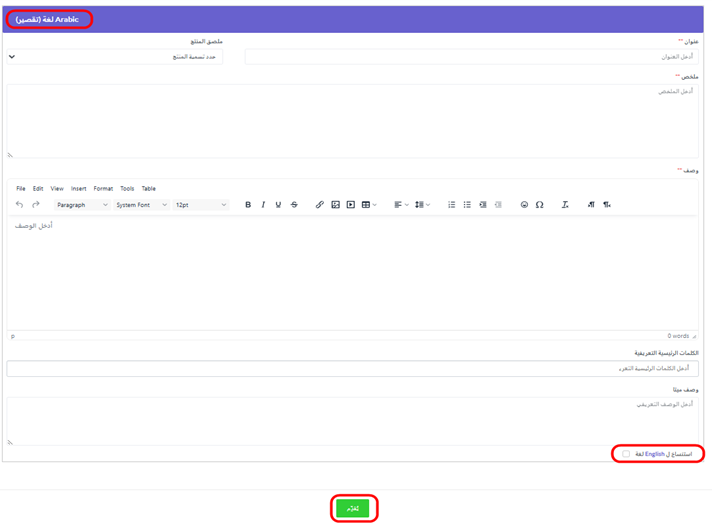Click the title input field
The height and width of the screenshot is (526, 712).
[470, 58]
